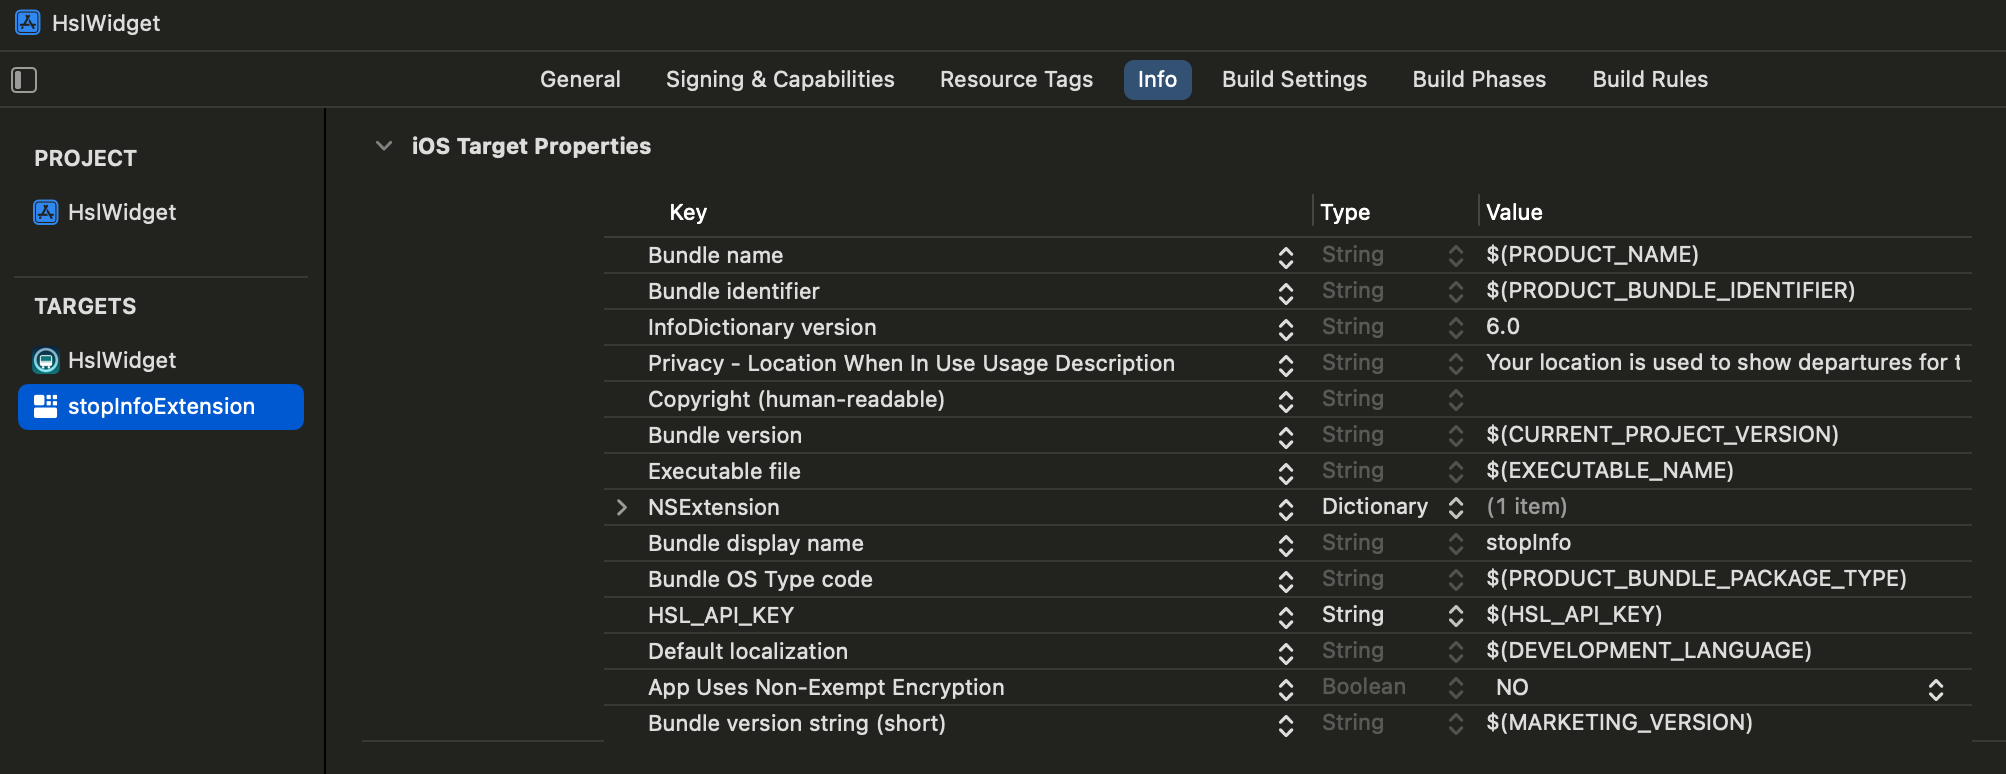Open key stepper for Bundle identifier row

[x=1286, y=293]
